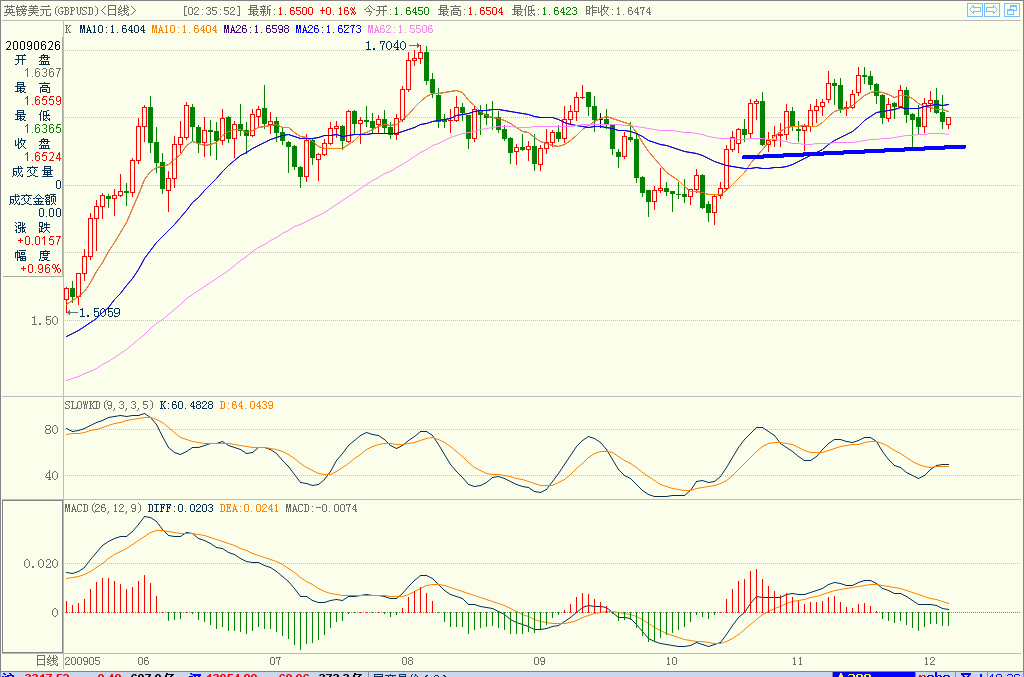
Task: Click header low value 最低:1.6423
Action: (545, 11)
